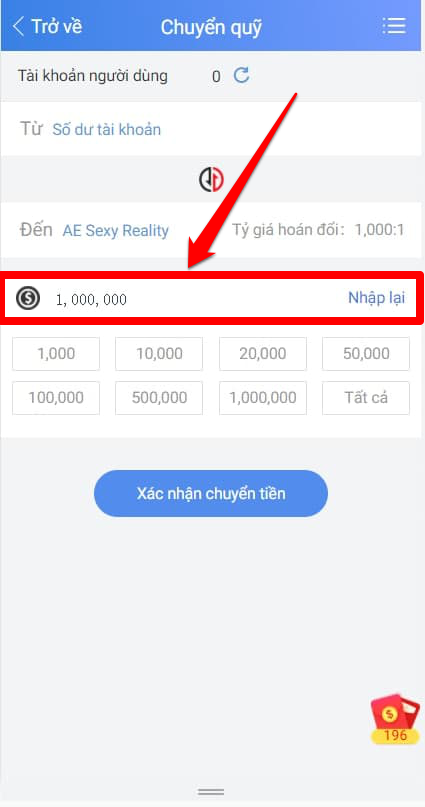
Task: Tap the back chevron arrow
Action: pyautogui.click(x=19, y=26)
